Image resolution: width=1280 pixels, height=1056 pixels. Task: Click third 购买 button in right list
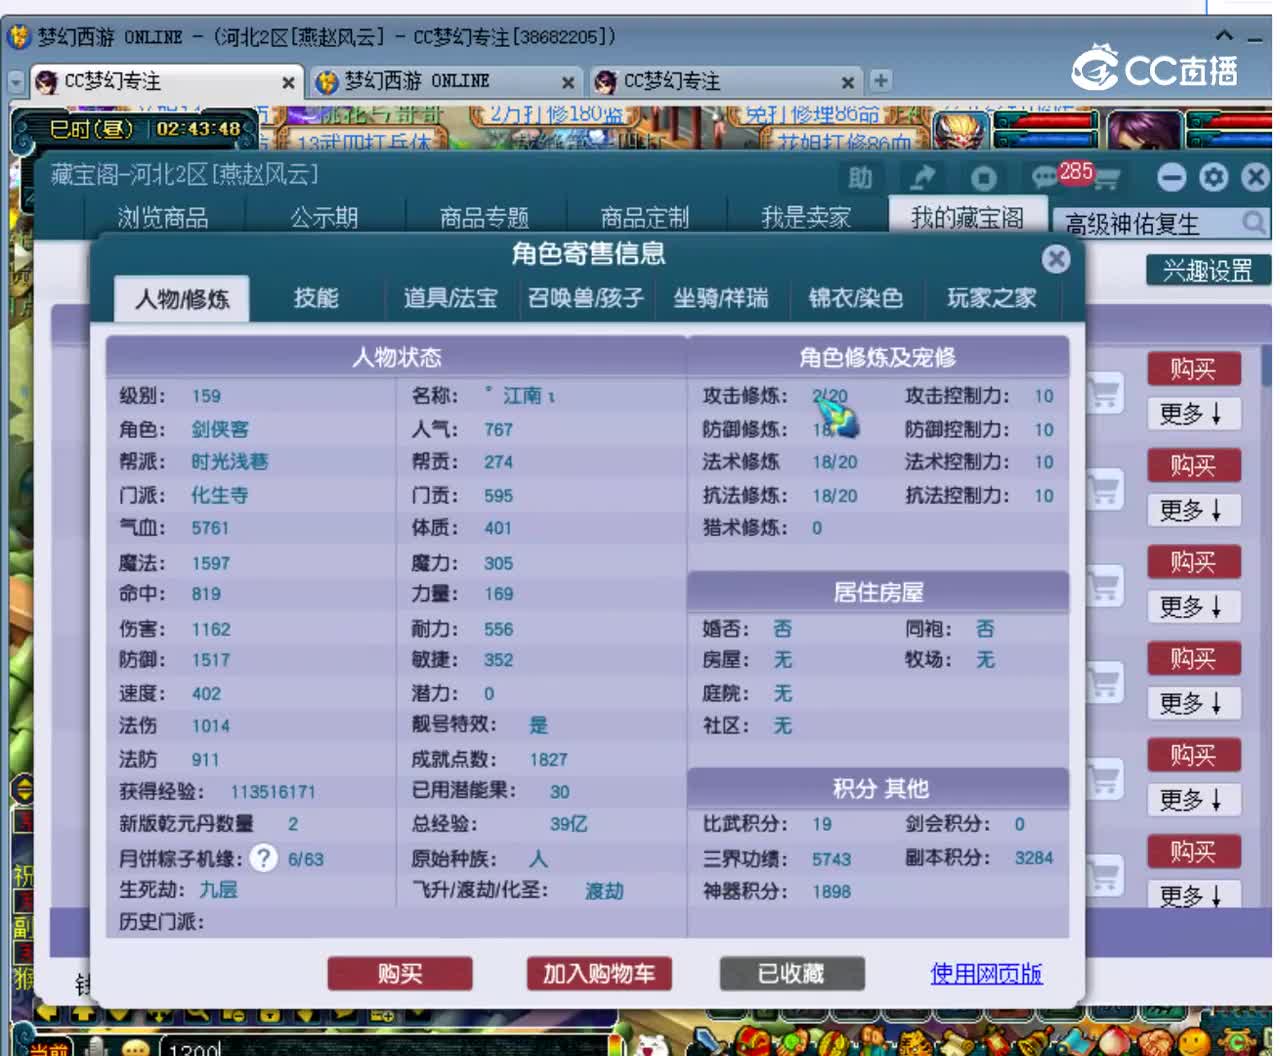(x=1194, y=562)
